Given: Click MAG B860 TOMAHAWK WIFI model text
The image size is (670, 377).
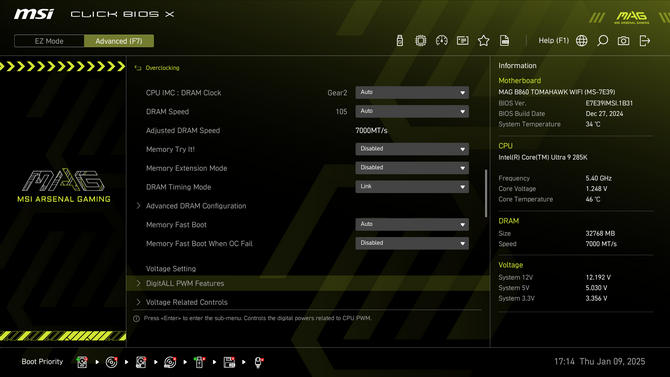Looking at the screenshot, I should [x=557, y=92].
